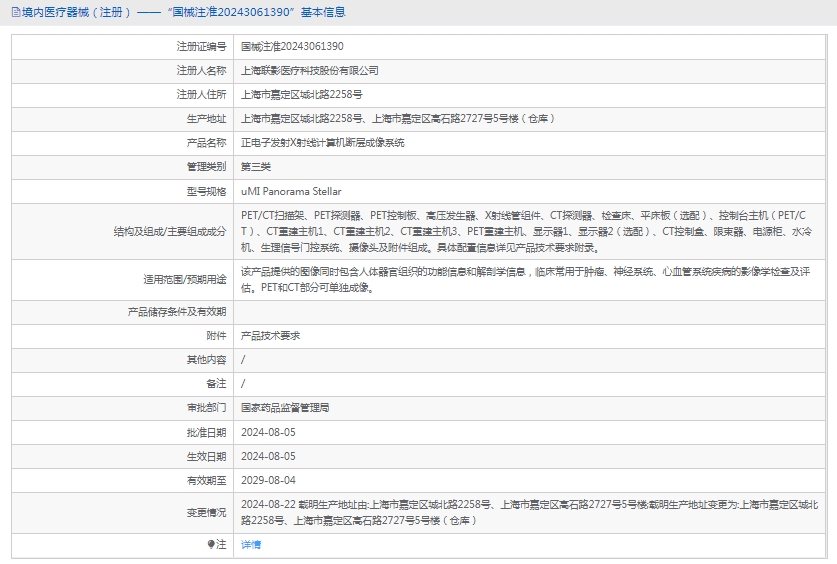The width and height of the screenshot is (837, 564).
Task: Click the empty 产品储存条件及有效期 value cell
Action: tap(530, 312)
